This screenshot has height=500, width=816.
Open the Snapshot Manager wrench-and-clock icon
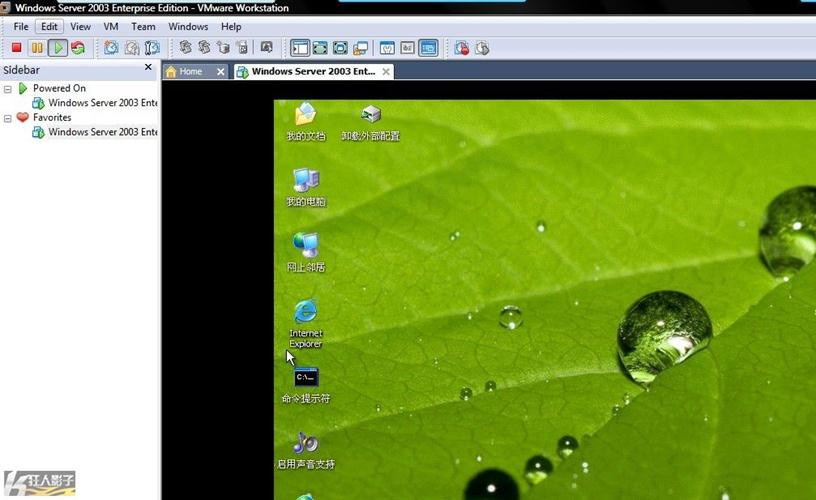click(x=152, y=48)
